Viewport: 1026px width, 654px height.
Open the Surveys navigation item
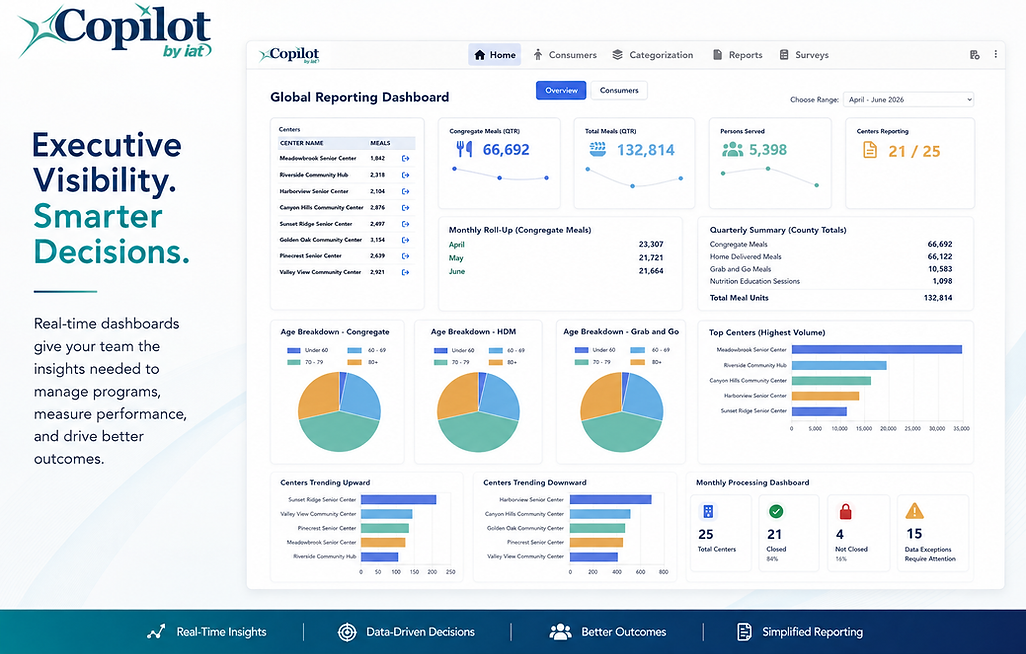804,55
